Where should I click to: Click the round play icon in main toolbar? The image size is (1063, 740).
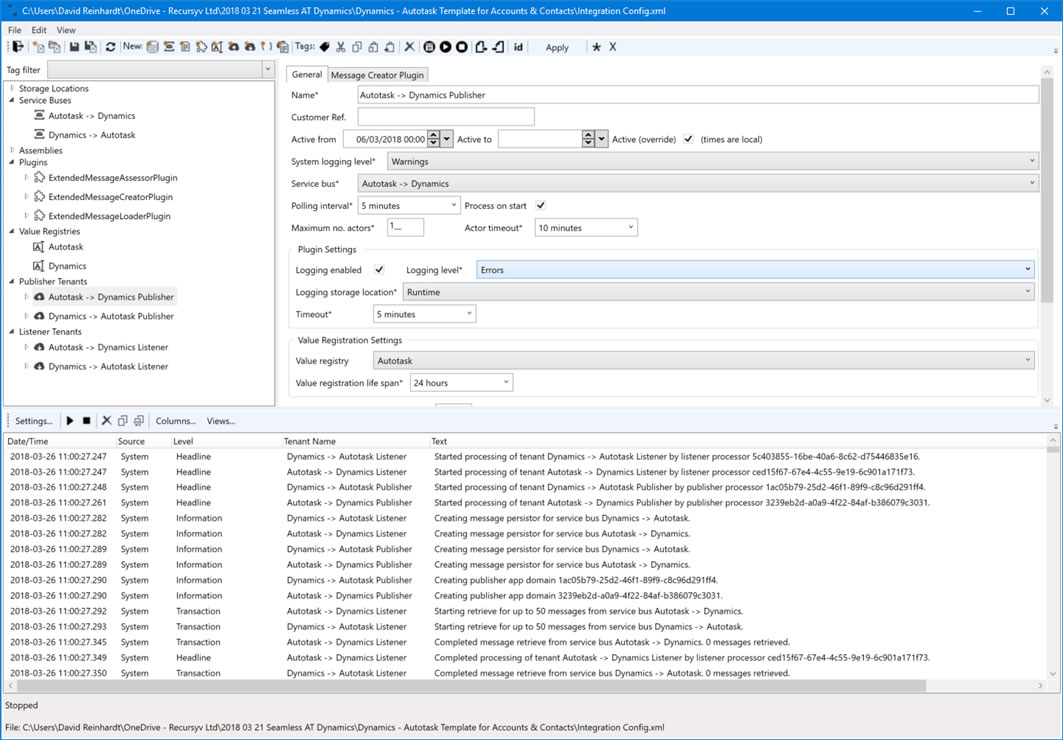pos(445,47)
